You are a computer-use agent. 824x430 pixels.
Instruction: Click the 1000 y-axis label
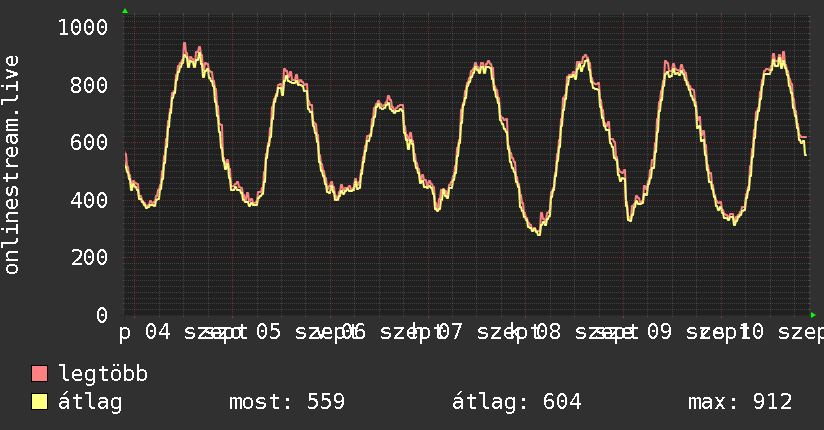pos(83,27)
